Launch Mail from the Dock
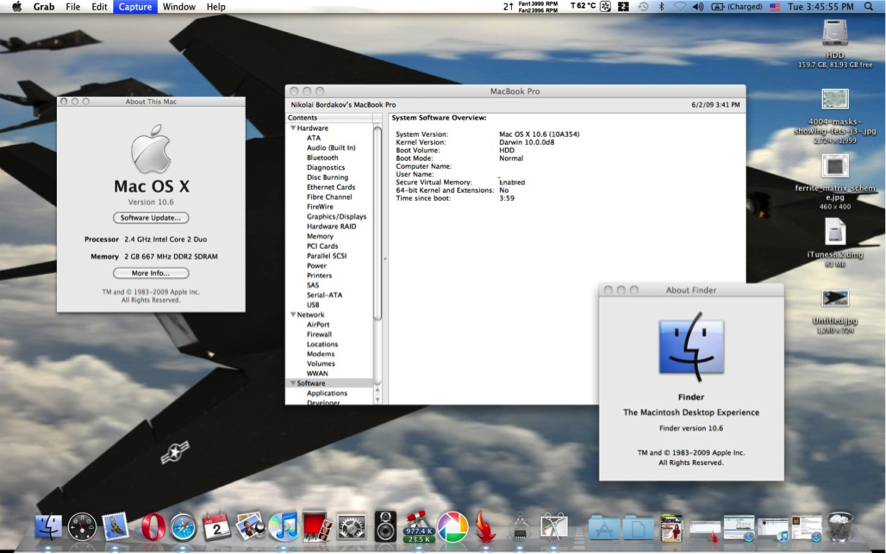The height and width of the screenshot is (554, 886). 116,526
